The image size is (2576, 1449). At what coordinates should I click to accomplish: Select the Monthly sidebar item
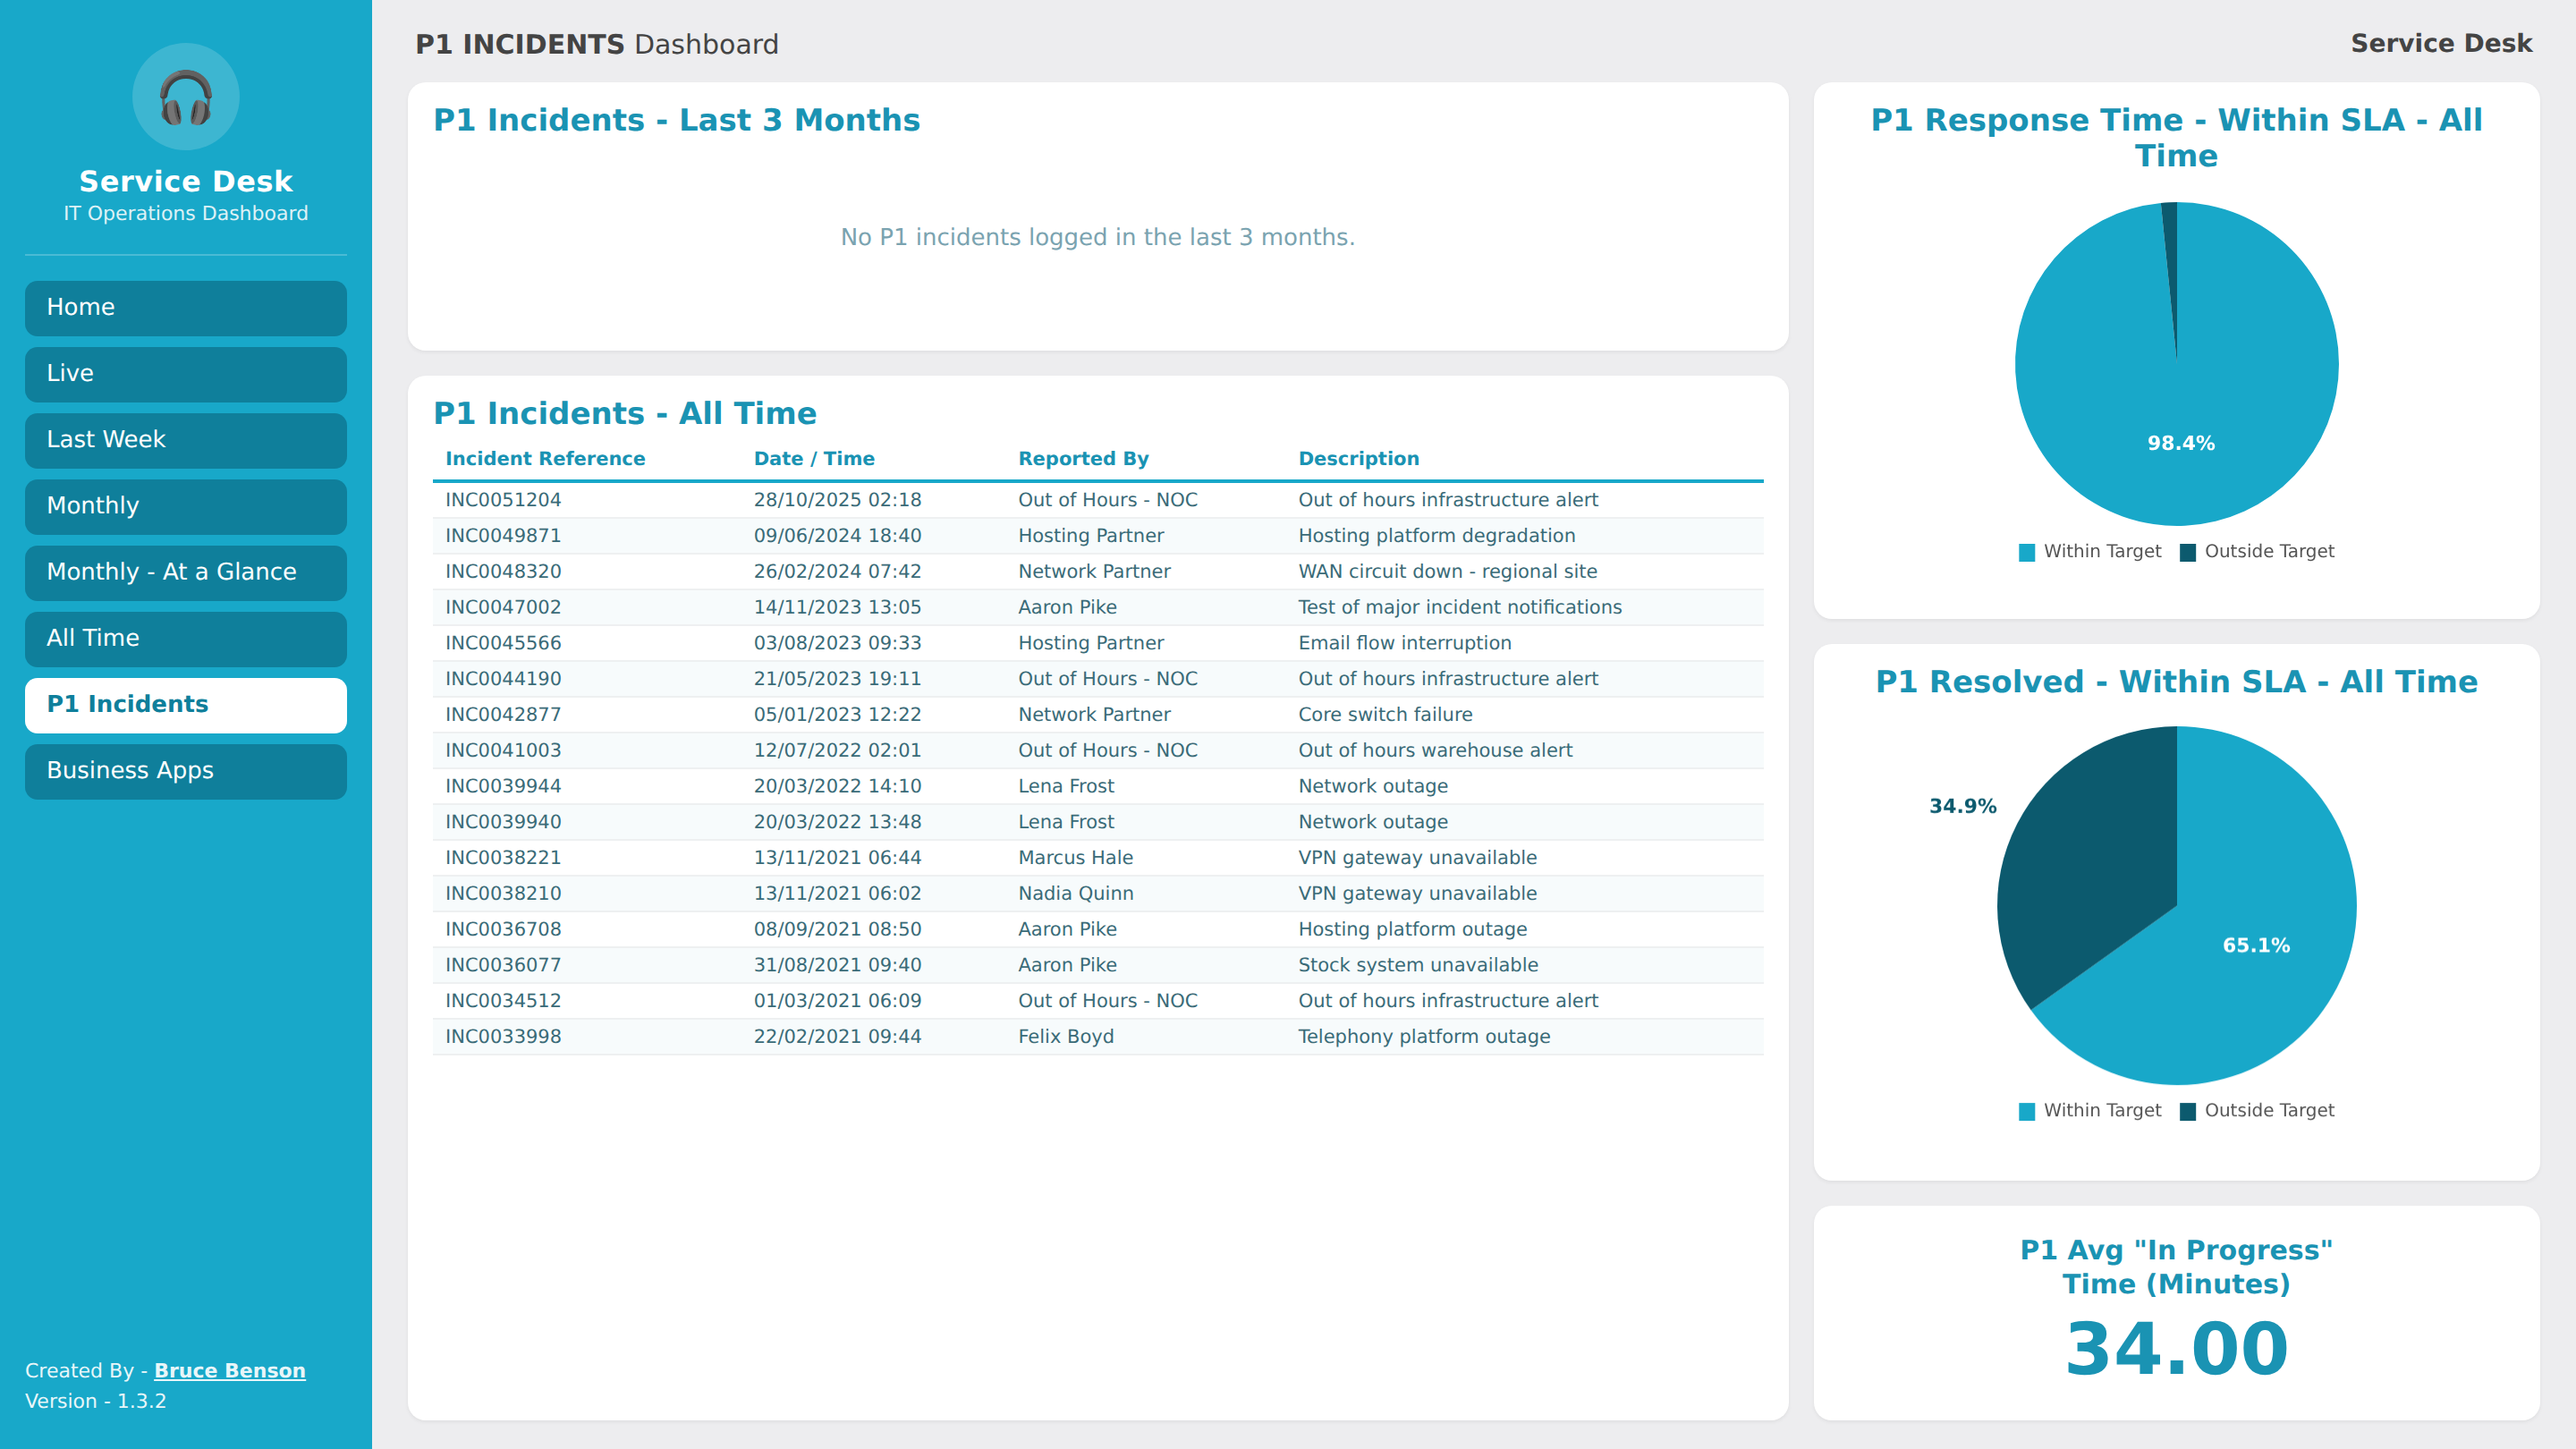point(186,506)
